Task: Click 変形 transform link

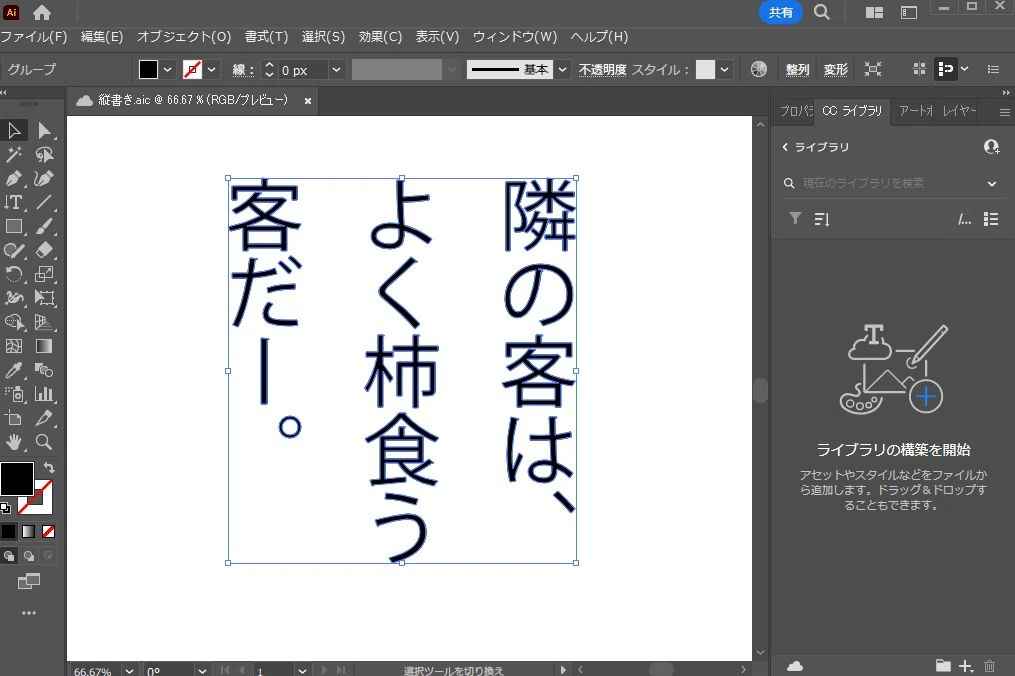Action: pos(835,69)
